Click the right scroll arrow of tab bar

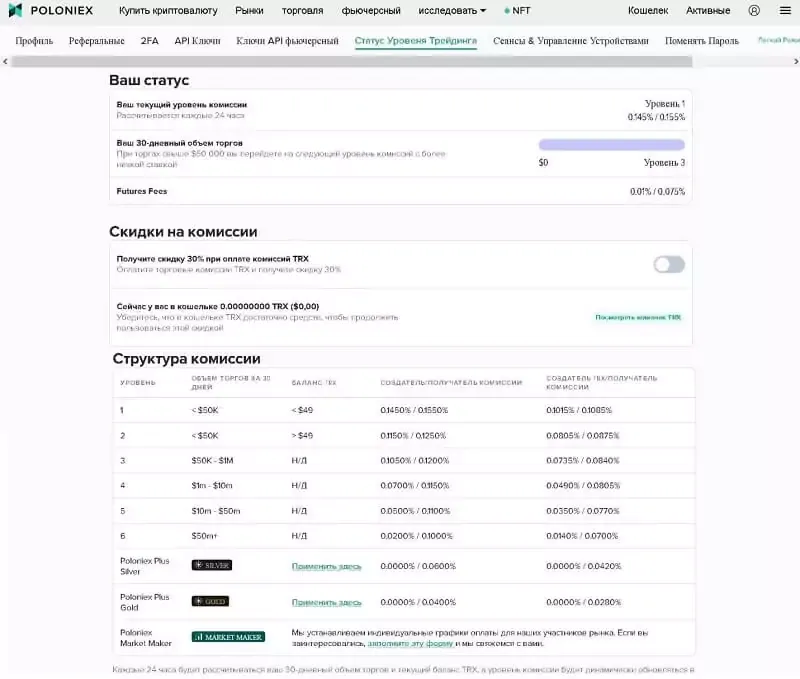pos(795,61)
